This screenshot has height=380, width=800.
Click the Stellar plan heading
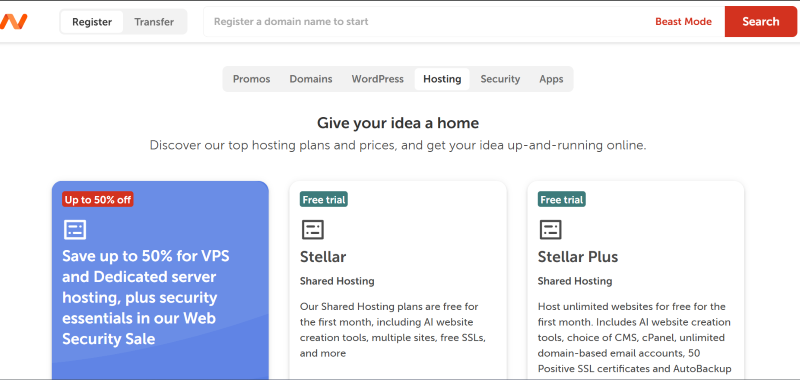click(x=323, y=257)
